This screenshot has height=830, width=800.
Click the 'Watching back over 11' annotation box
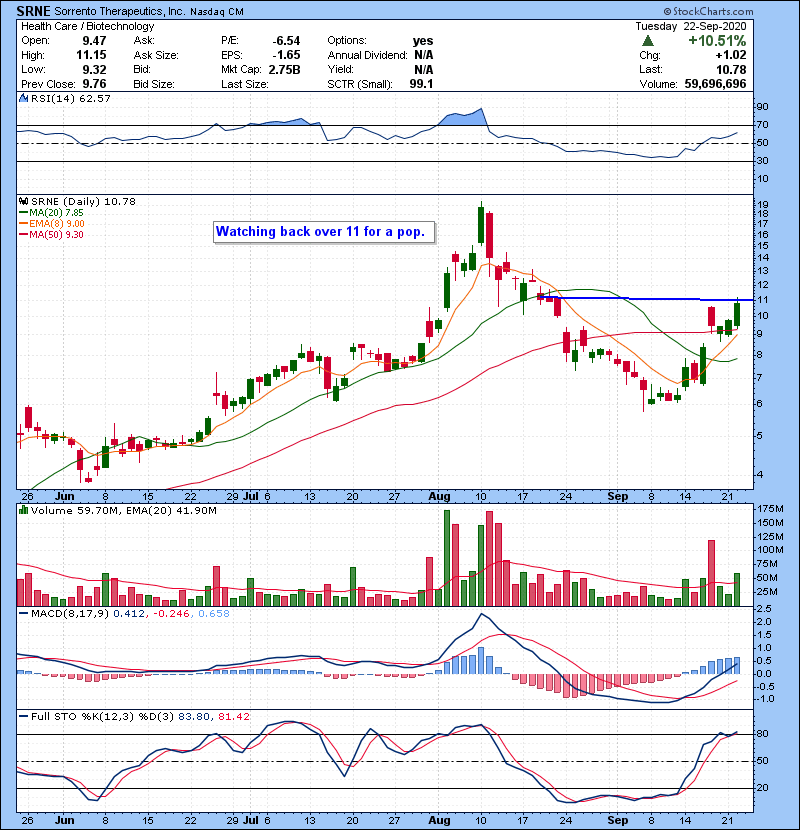324,232
